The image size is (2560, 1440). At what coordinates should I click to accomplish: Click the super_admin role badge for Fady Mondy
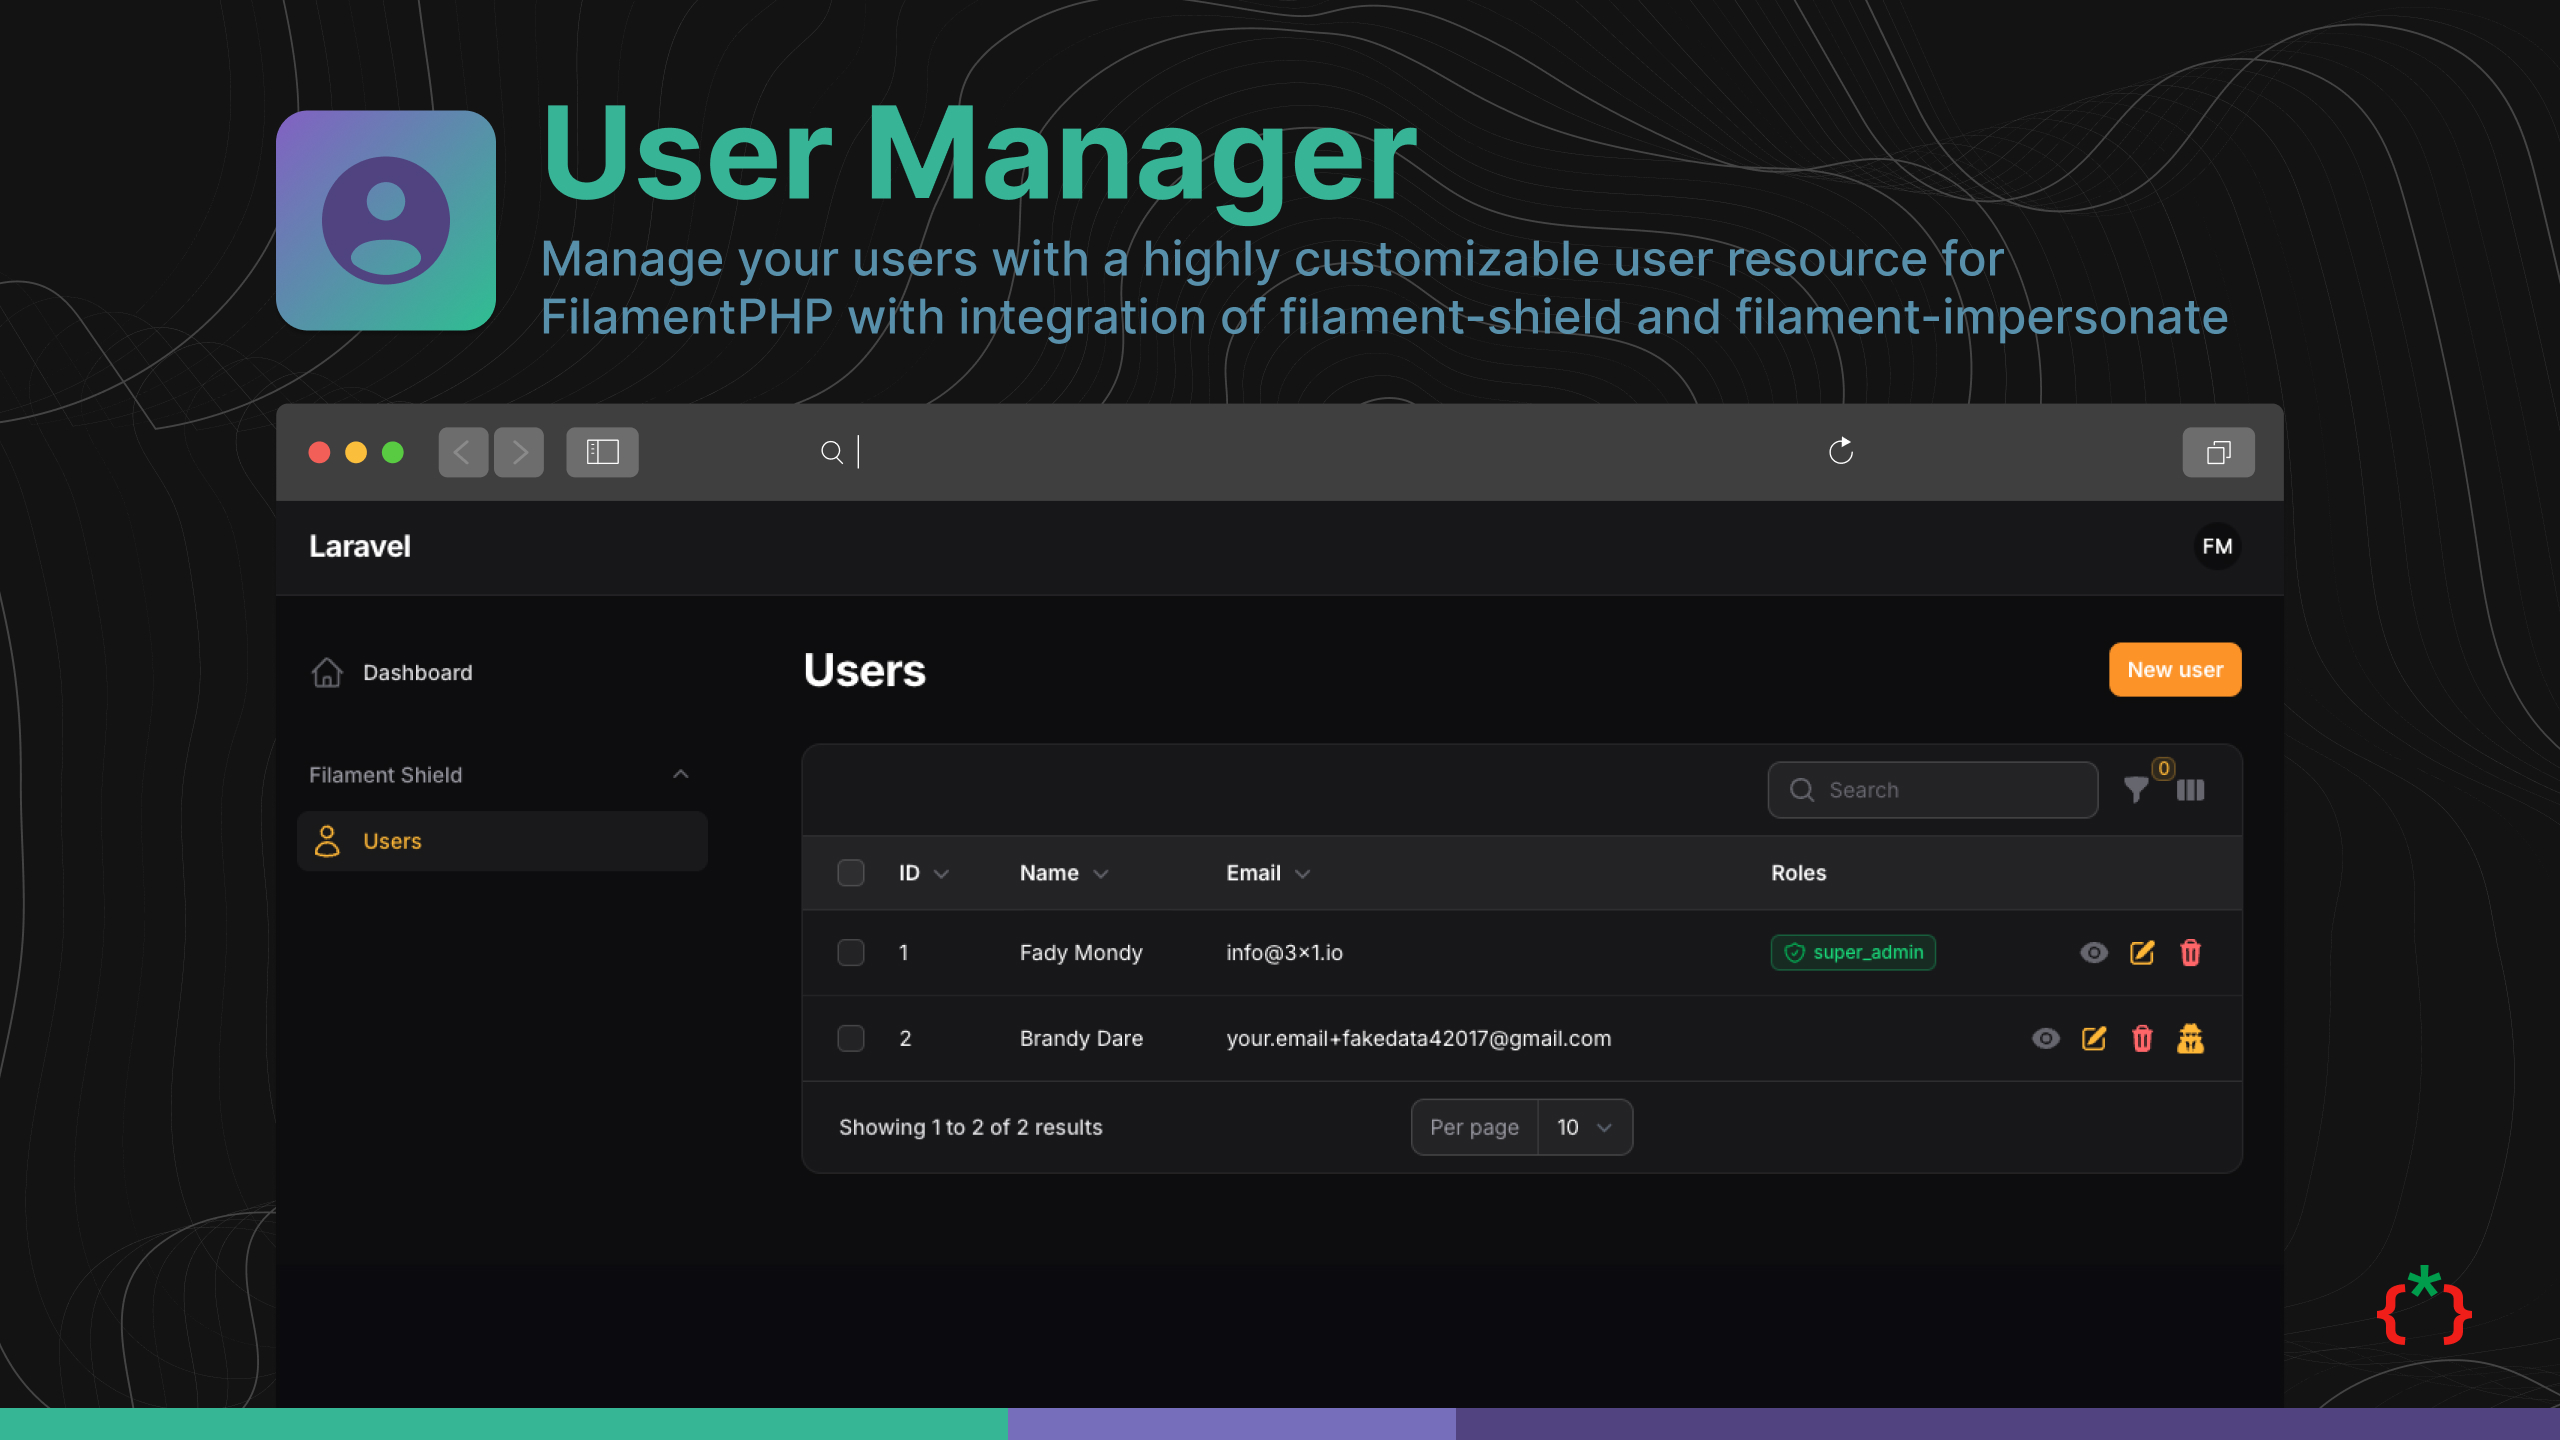(1853, 951)
